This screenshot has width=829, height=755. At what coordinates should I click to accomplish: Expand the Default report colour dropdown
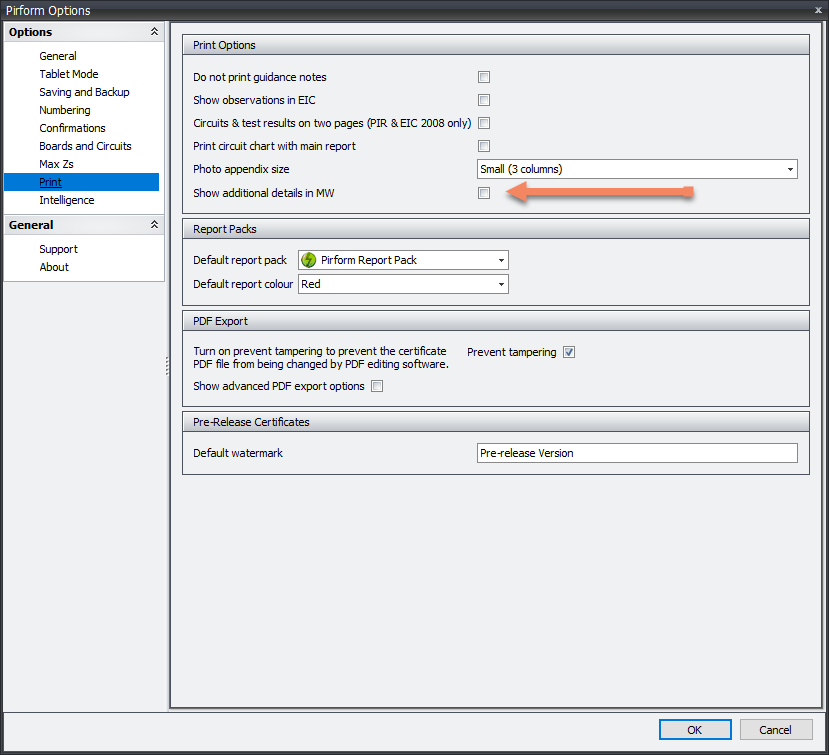click(x=403, y=284)
